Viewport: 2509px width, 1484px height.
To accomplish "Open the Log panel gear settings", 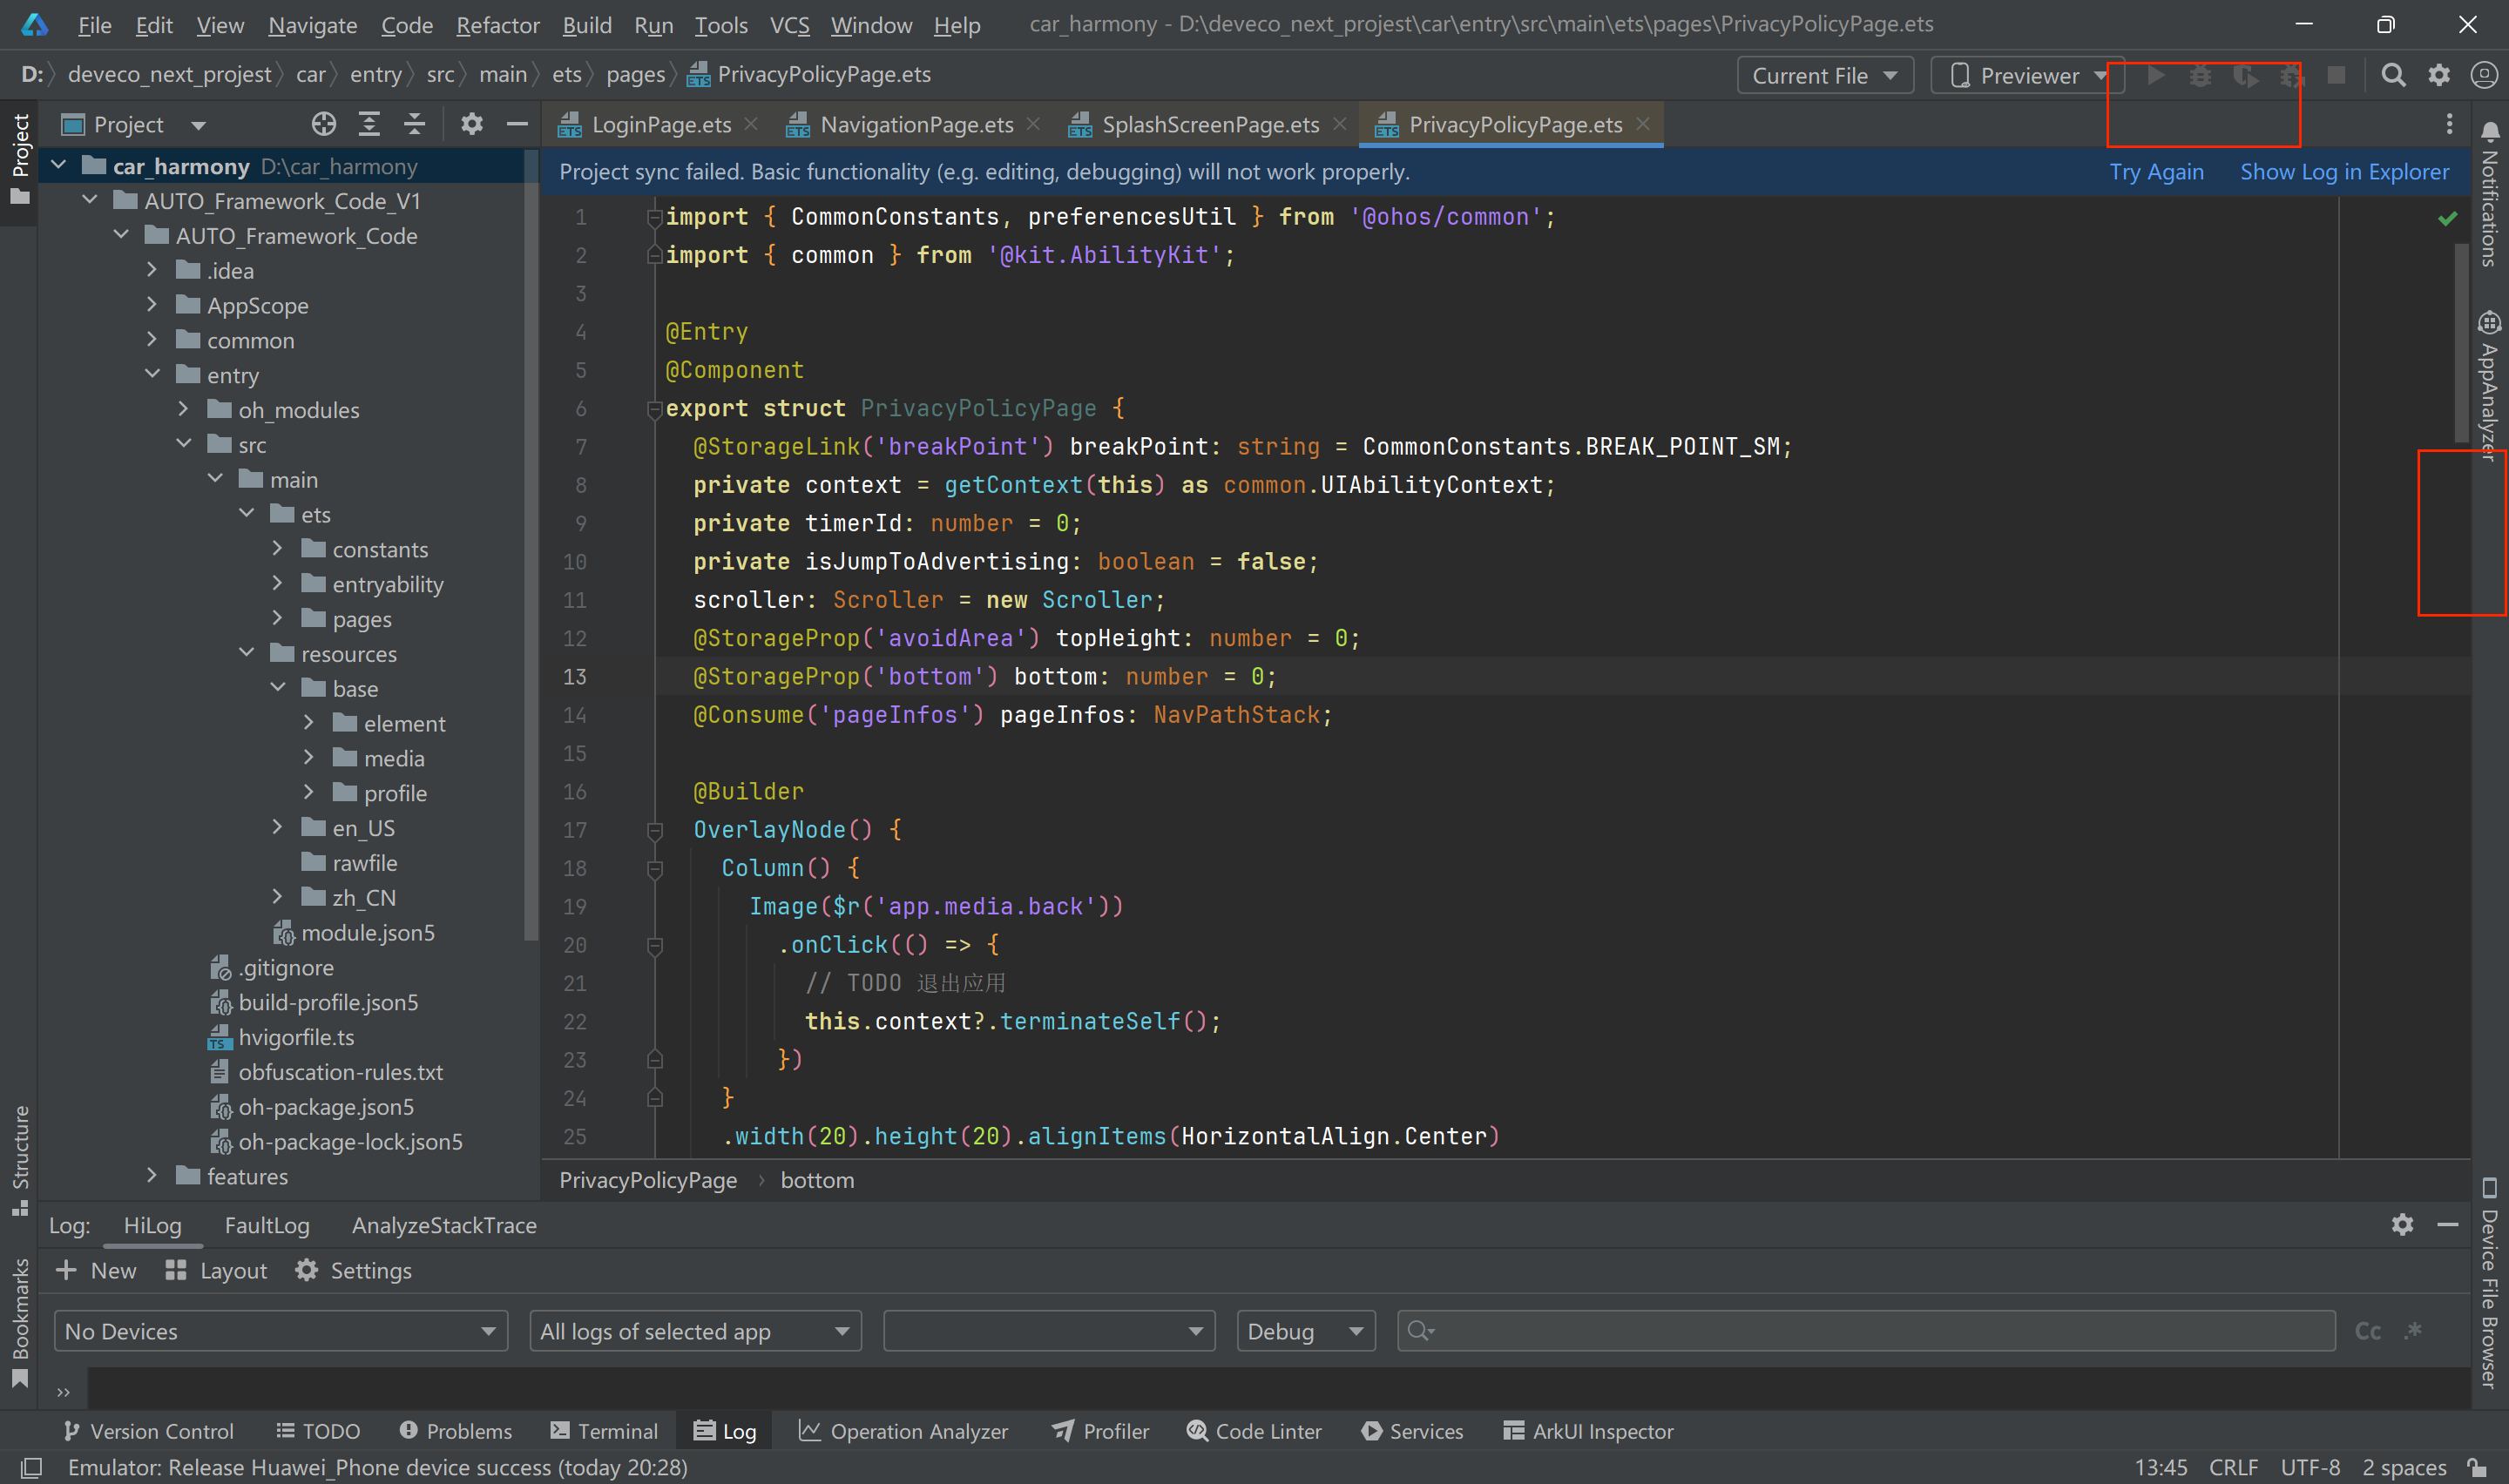I will click(2402, 1224).
